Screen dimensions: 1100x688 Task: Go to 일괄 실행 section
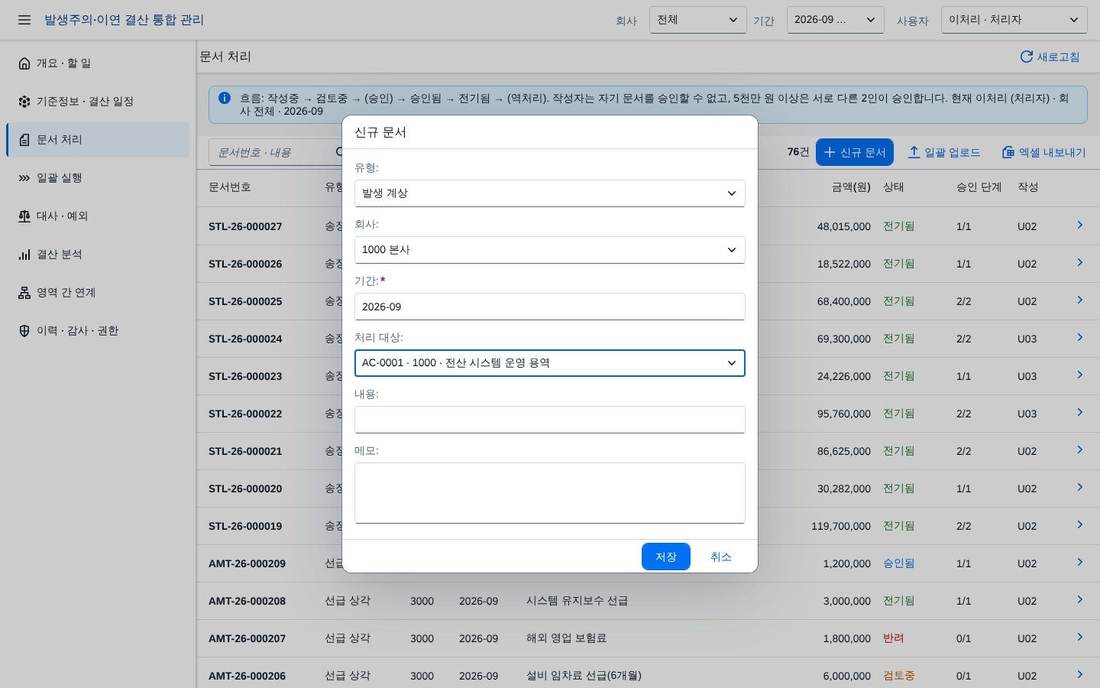[x=98, y=177]
